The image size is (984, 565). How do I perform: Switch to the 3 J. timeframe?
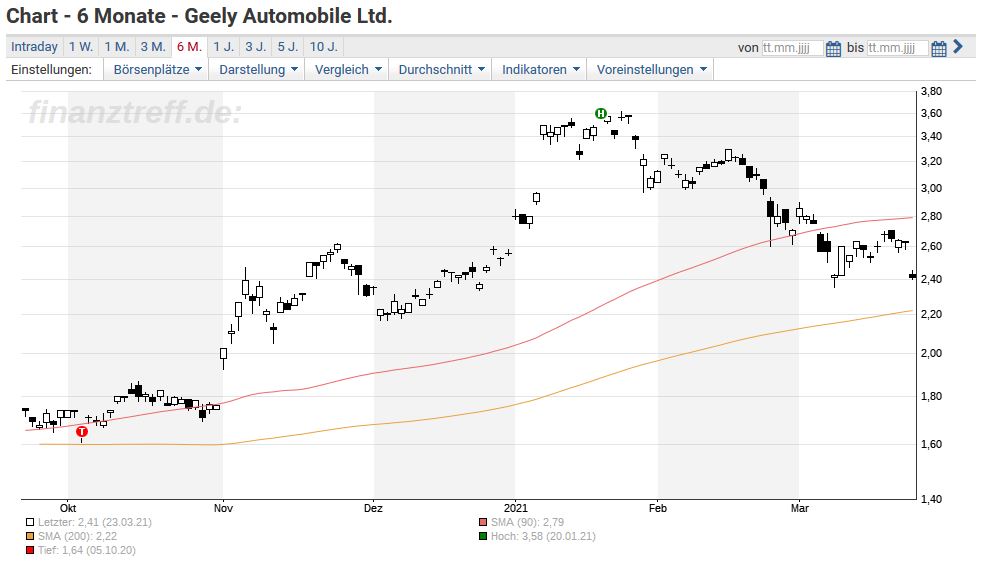tap(255, 46)
